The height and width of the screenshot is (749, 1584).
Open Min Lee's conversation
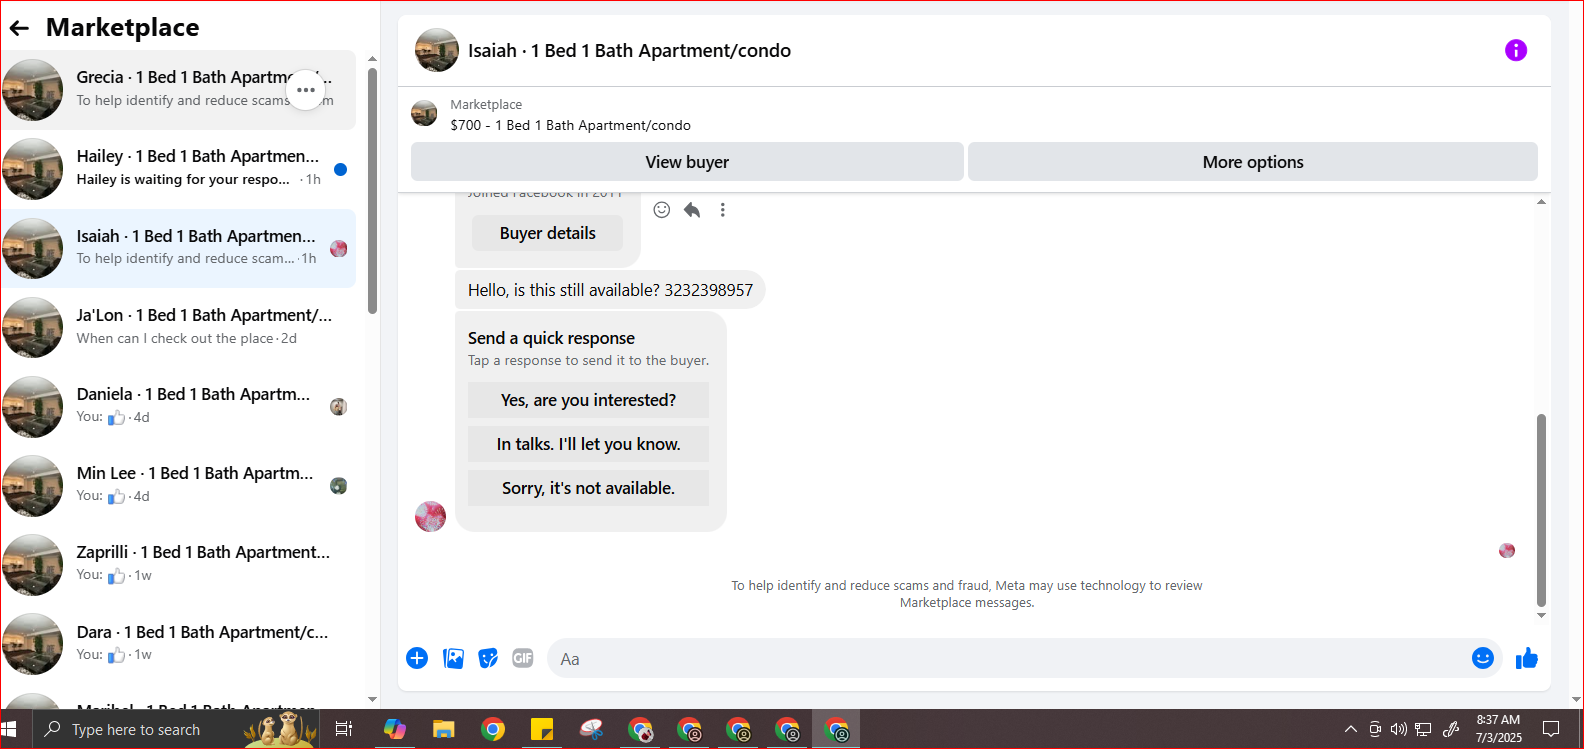tap(178, 485)
